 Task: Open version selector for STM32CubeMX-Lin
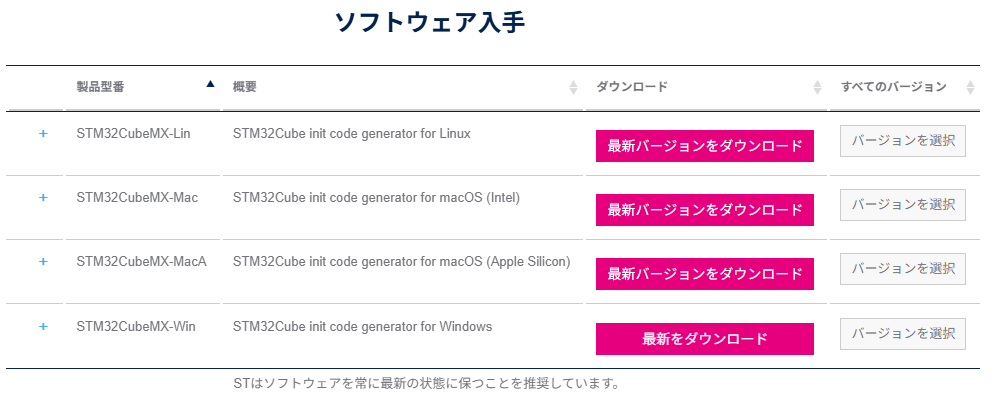point(903,141)
